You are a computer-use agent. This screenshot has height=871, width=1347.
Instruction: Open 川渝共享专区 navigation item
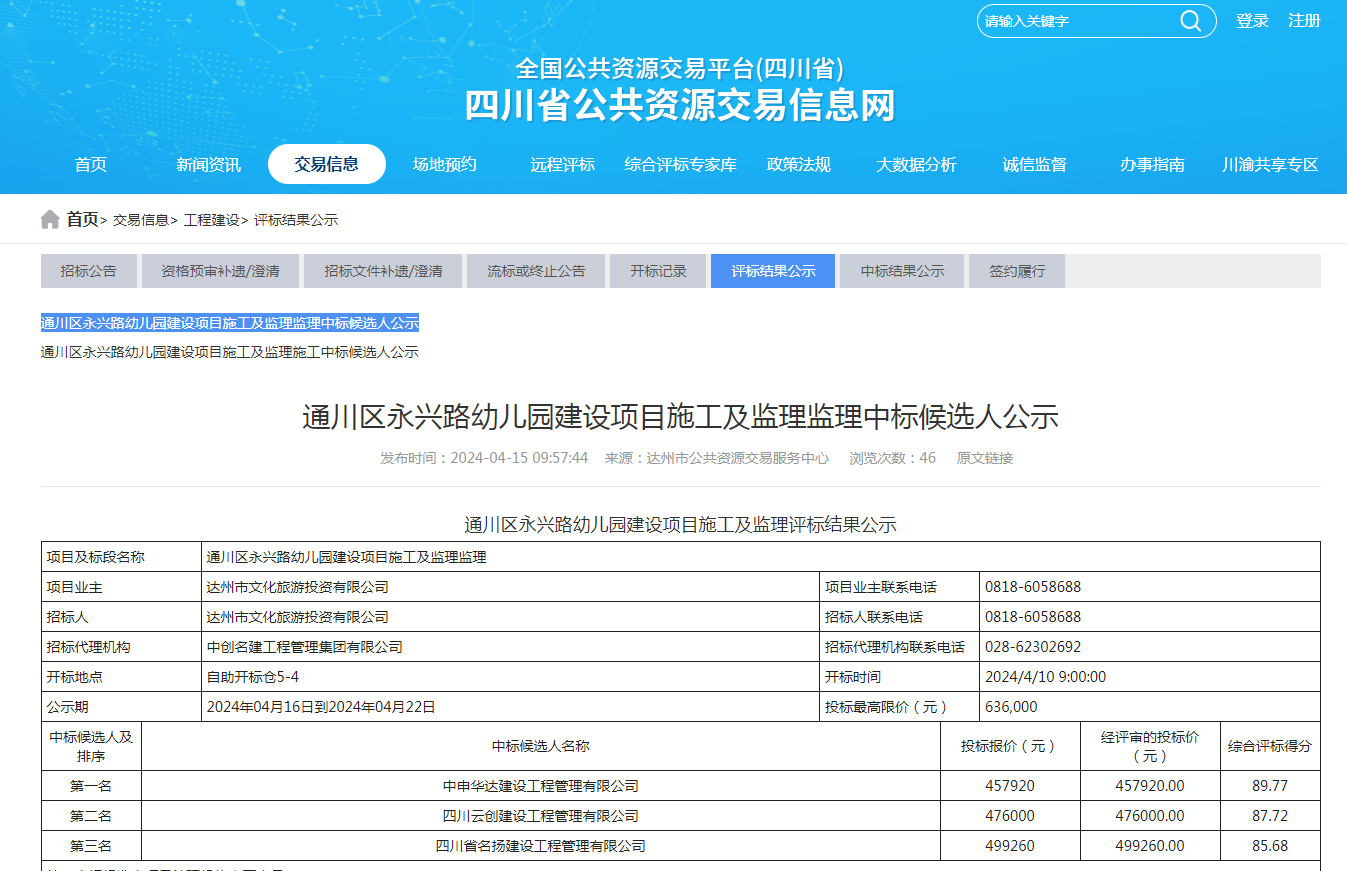[x=1270, y=165]
